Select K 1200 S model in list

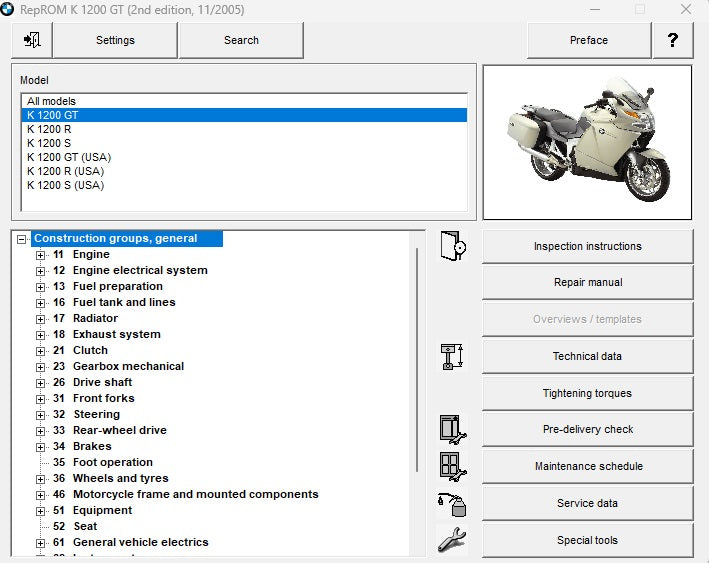(x=48, y=143)
